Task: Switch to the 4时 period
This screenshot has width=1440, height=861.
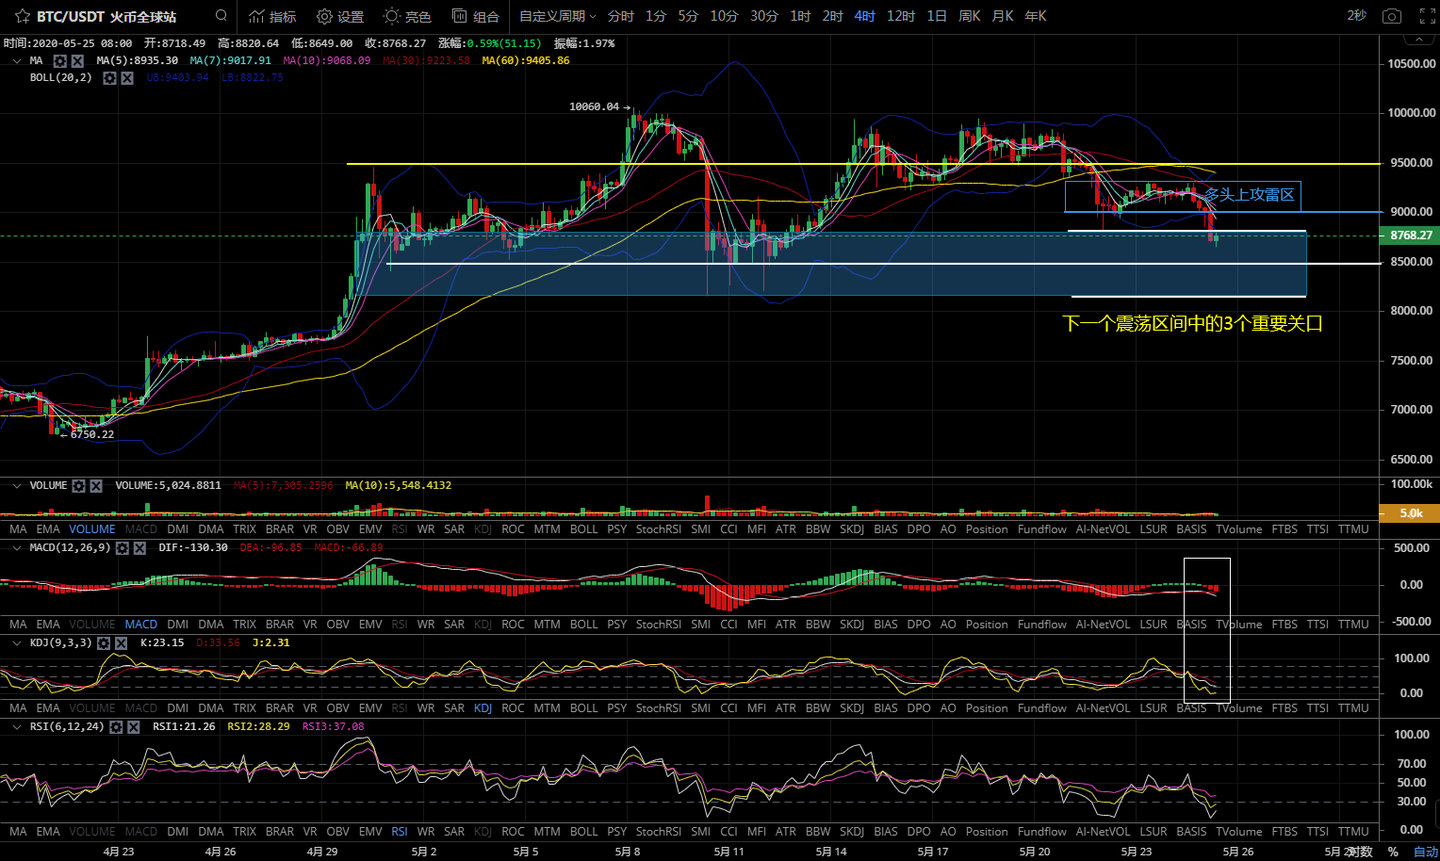Action: (x=865, y=16)
